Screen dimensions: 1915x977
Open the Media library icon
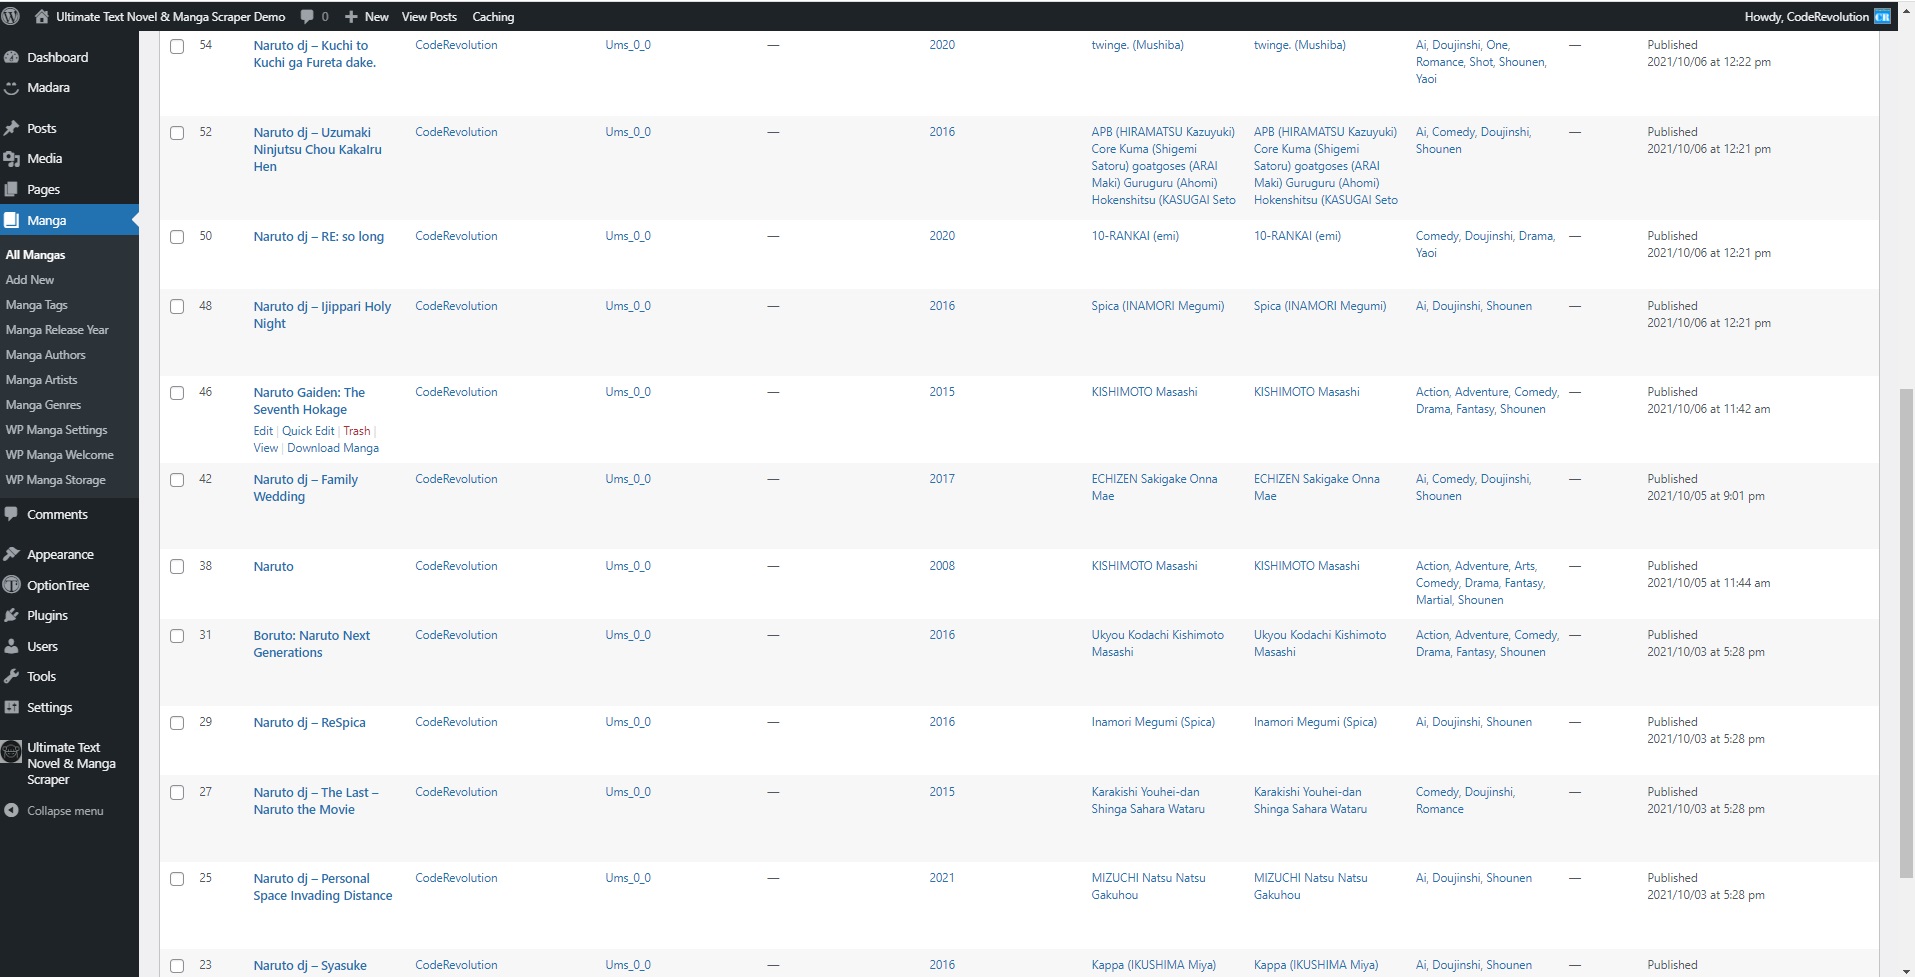pyautogui.click(x=12, y=159)
